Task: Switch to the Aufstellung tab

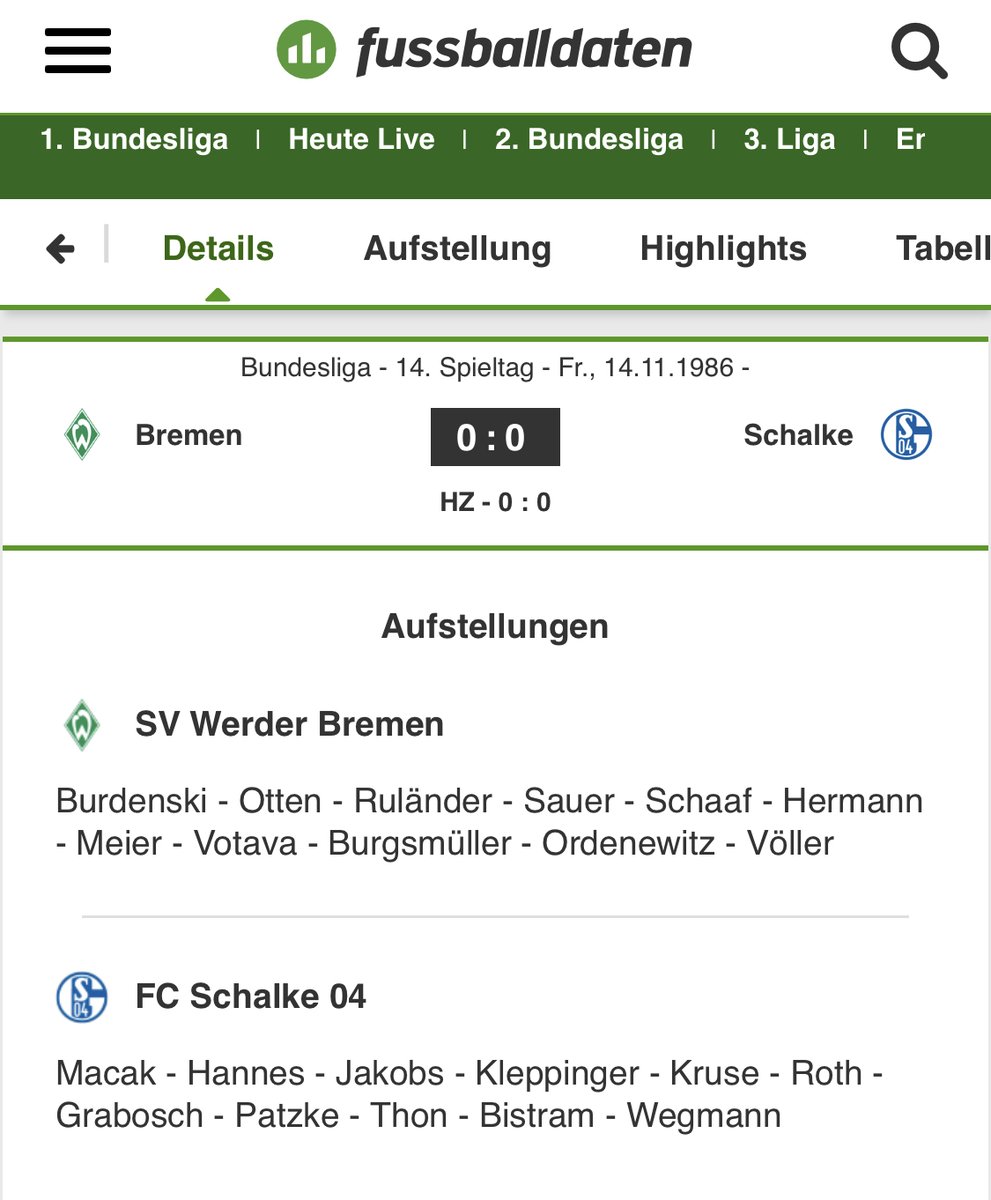Action: (x=457, y=248)
